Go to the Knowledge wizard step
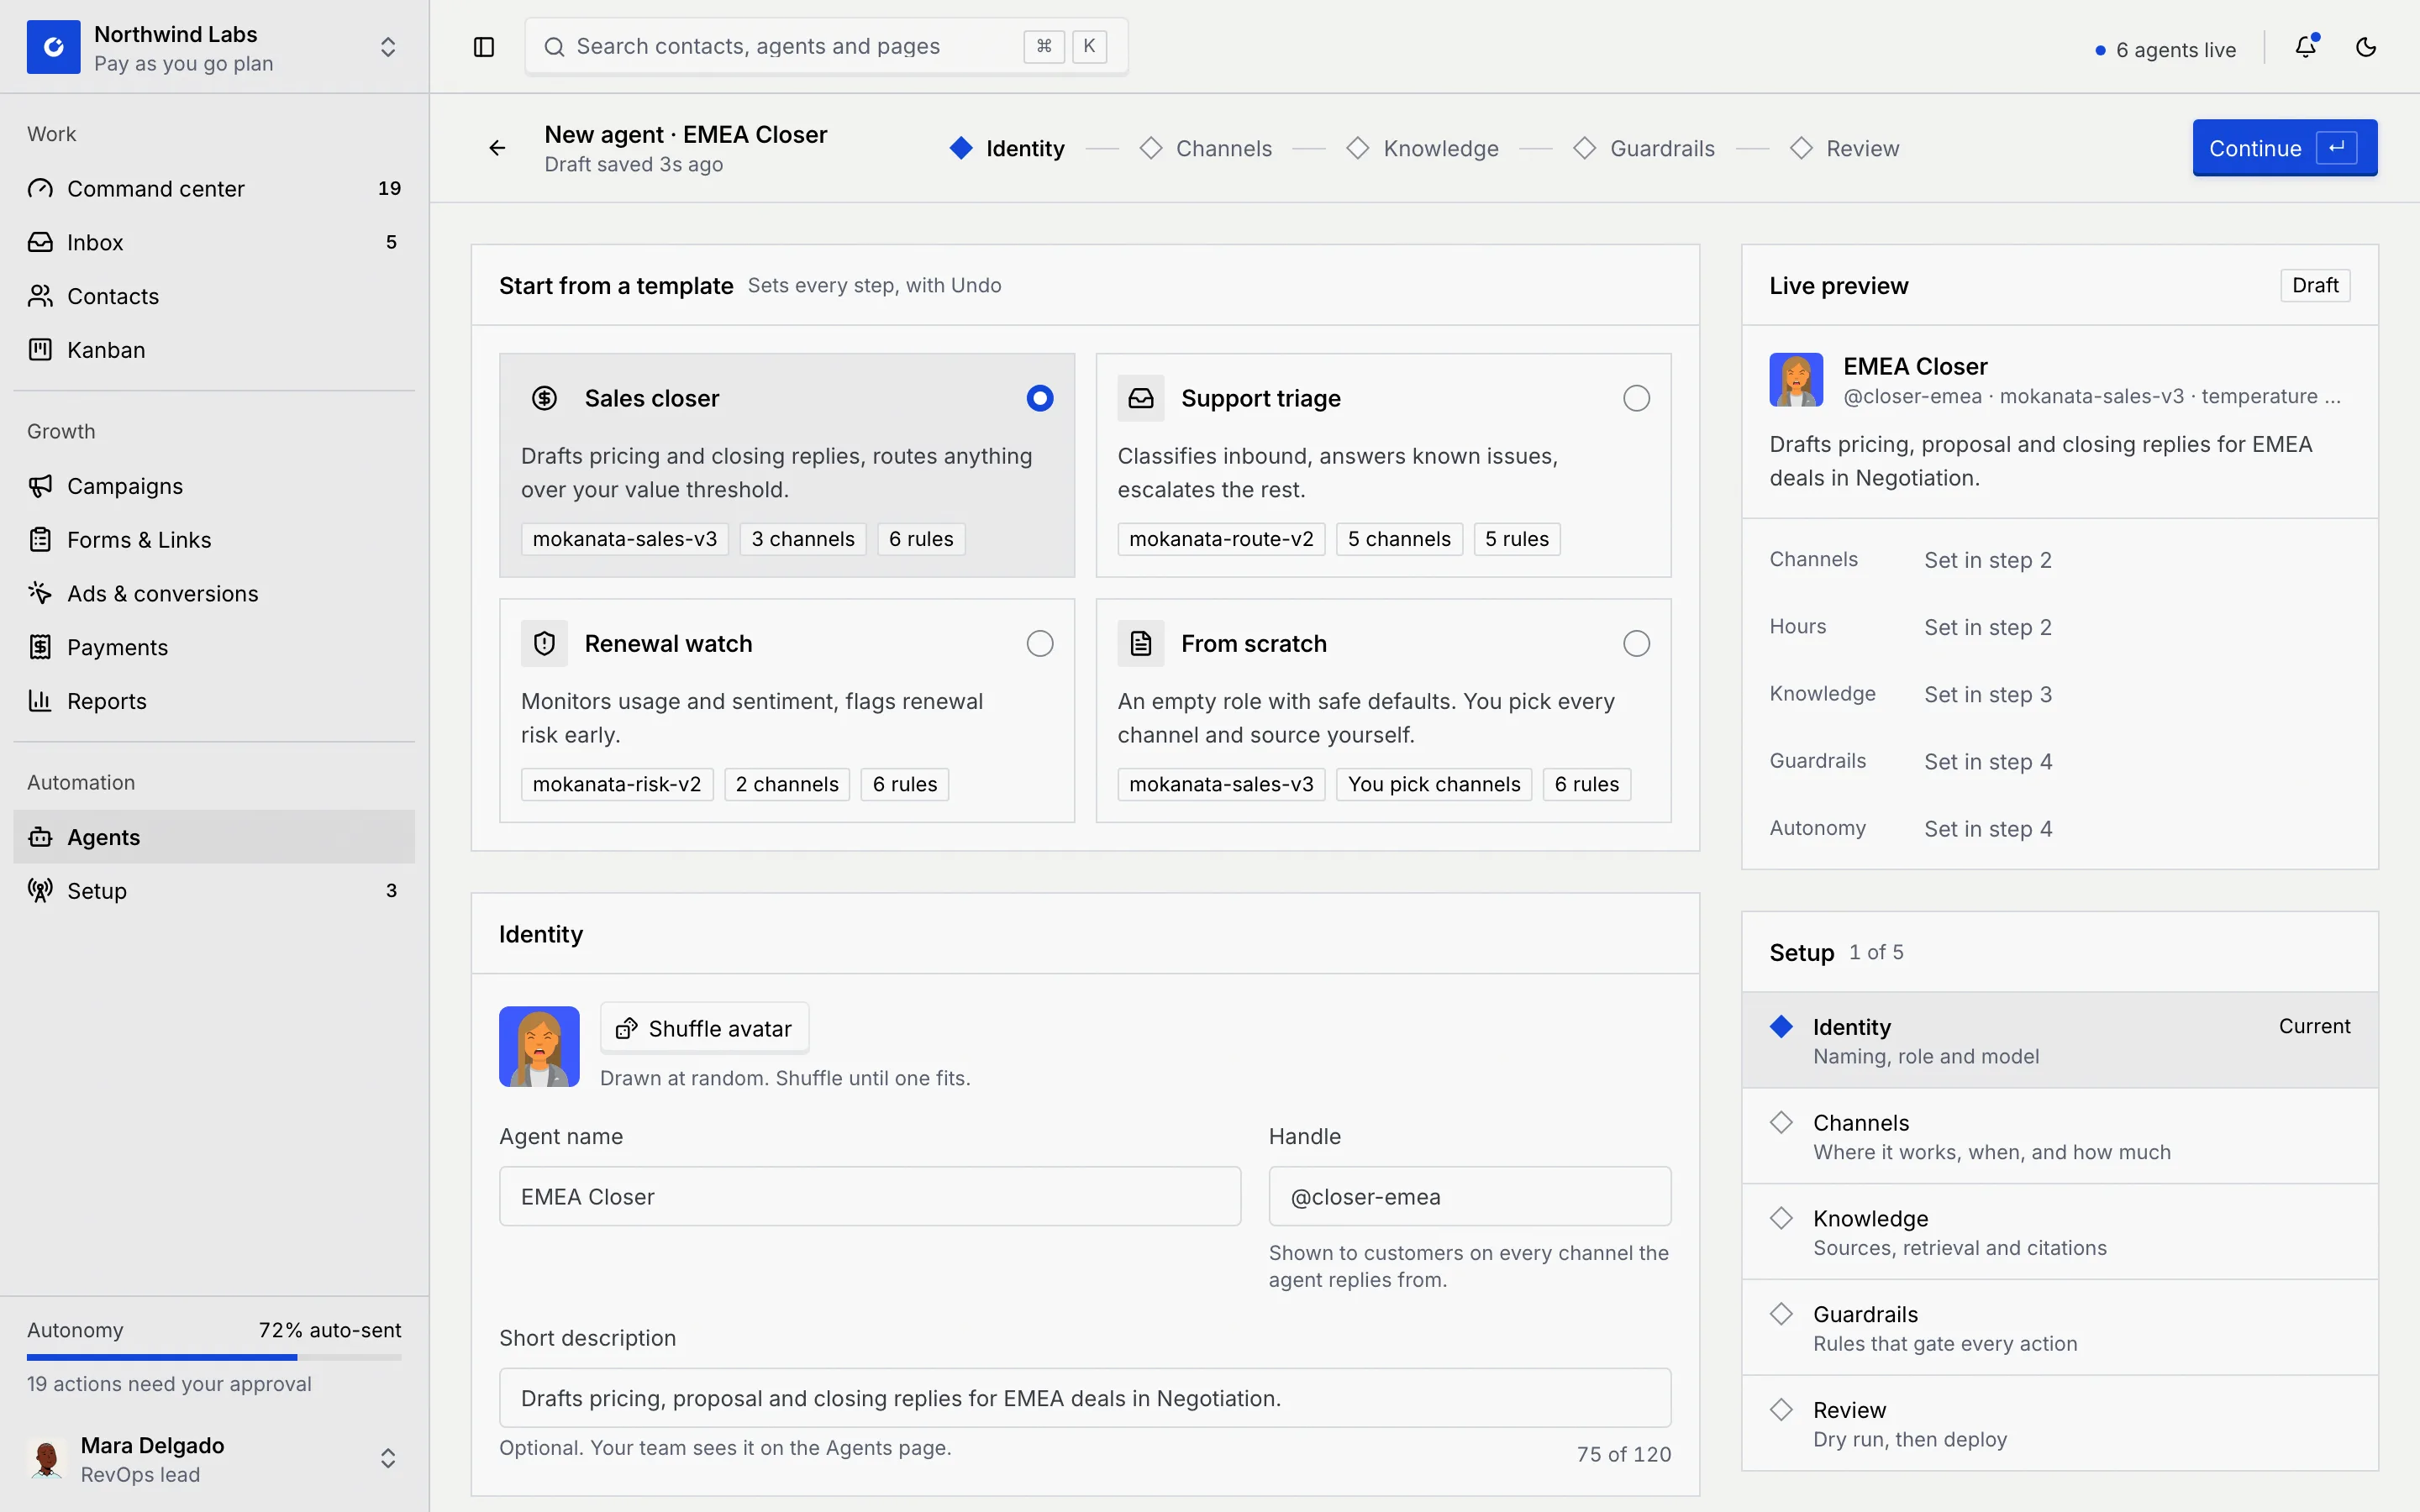This screenshot has width=2420, height=1512. pyautogui.click(x=1423, y=148)
